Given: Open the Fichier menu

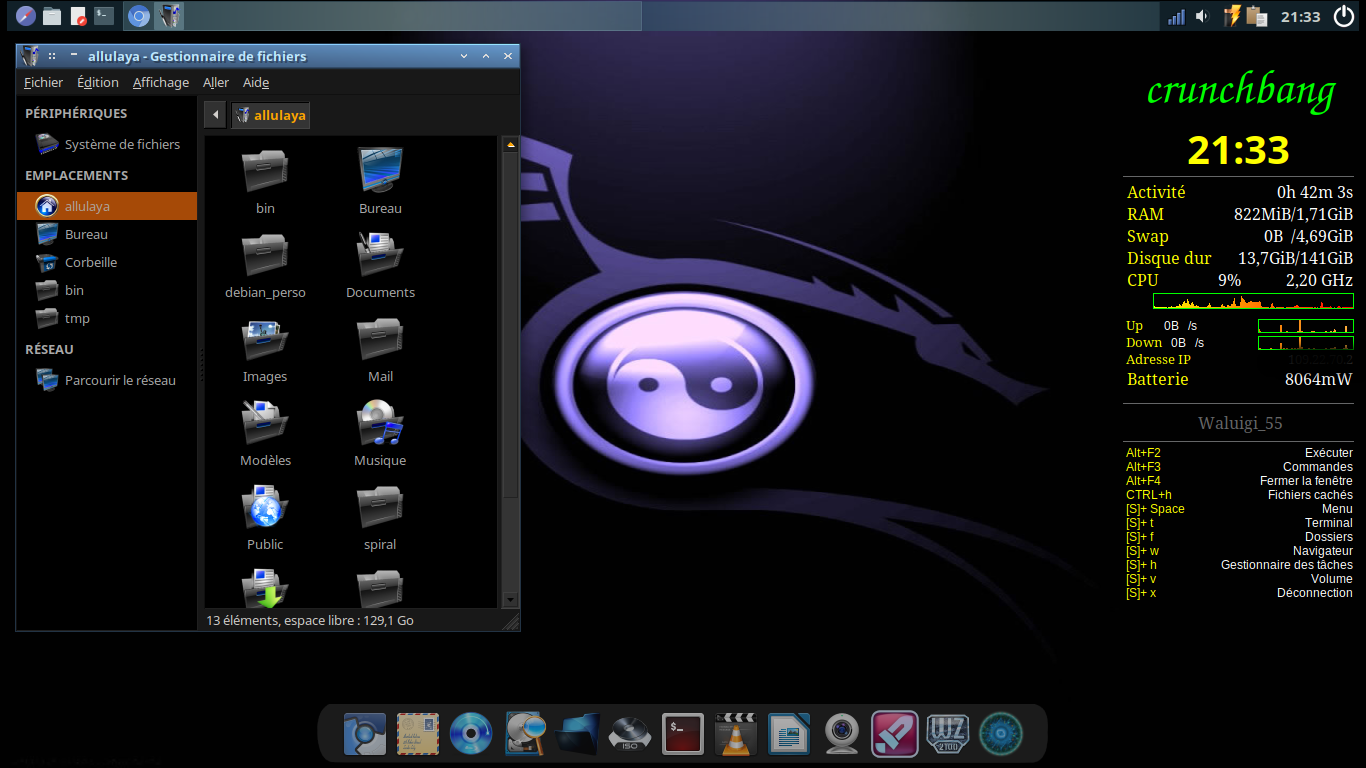Looking at the screenshot, I should pyautogui.click(x=43, y=82).
